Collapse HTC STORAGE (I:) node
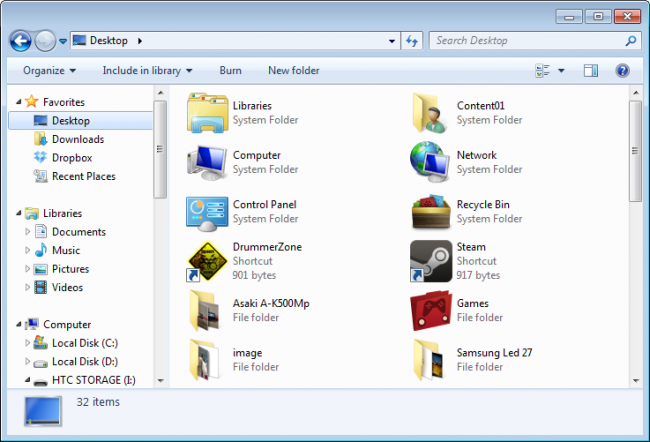Image resolution: width=650 pixels, height=442 pixels. [27, 379]
